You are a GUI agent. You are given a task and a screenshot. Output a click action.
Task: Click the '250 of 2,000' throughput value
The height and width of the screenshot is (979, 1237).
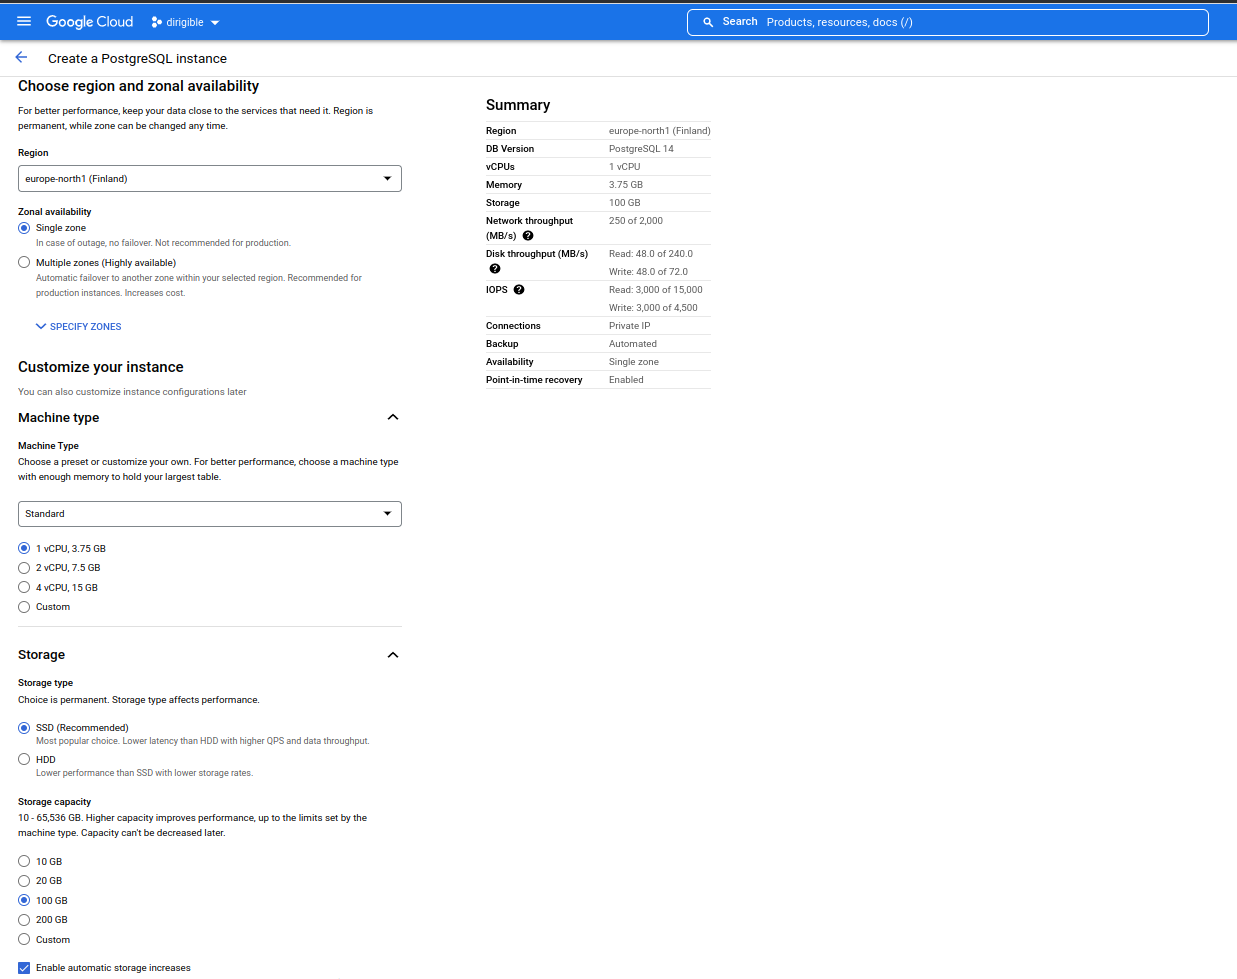point(636,221)
